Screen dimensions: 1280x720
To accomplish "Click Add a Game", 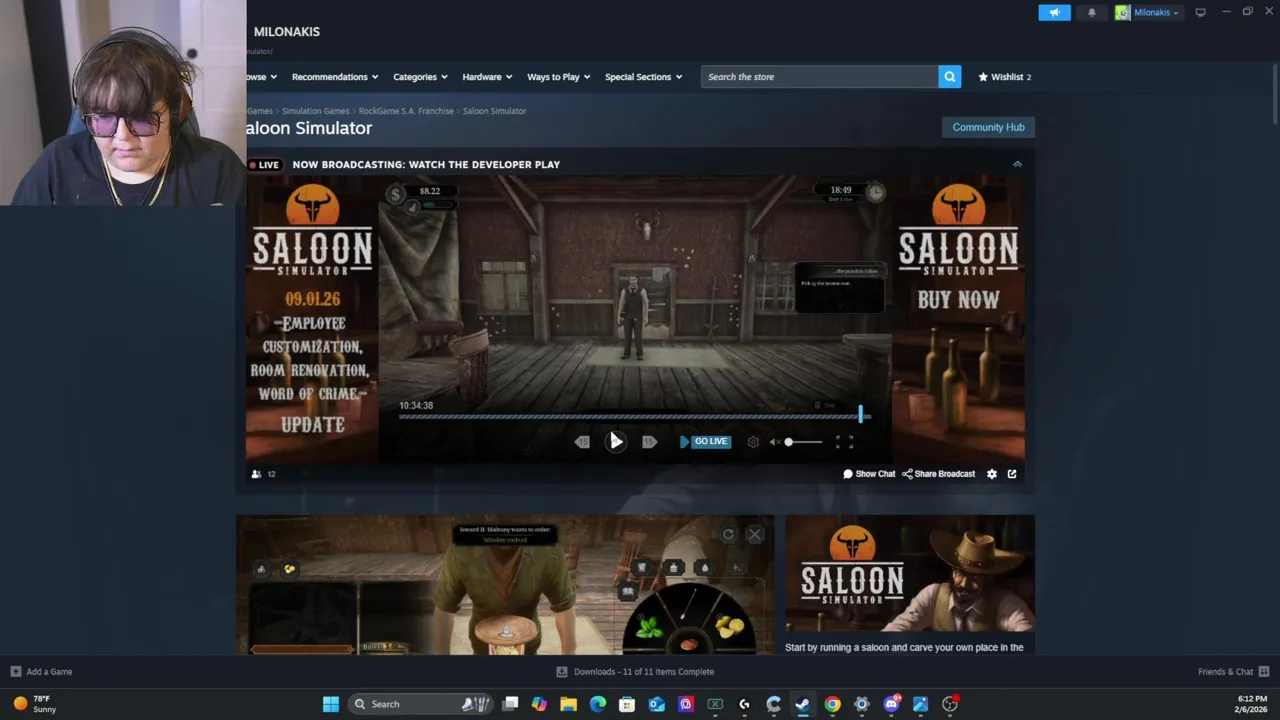I will [x=42, y=672].
